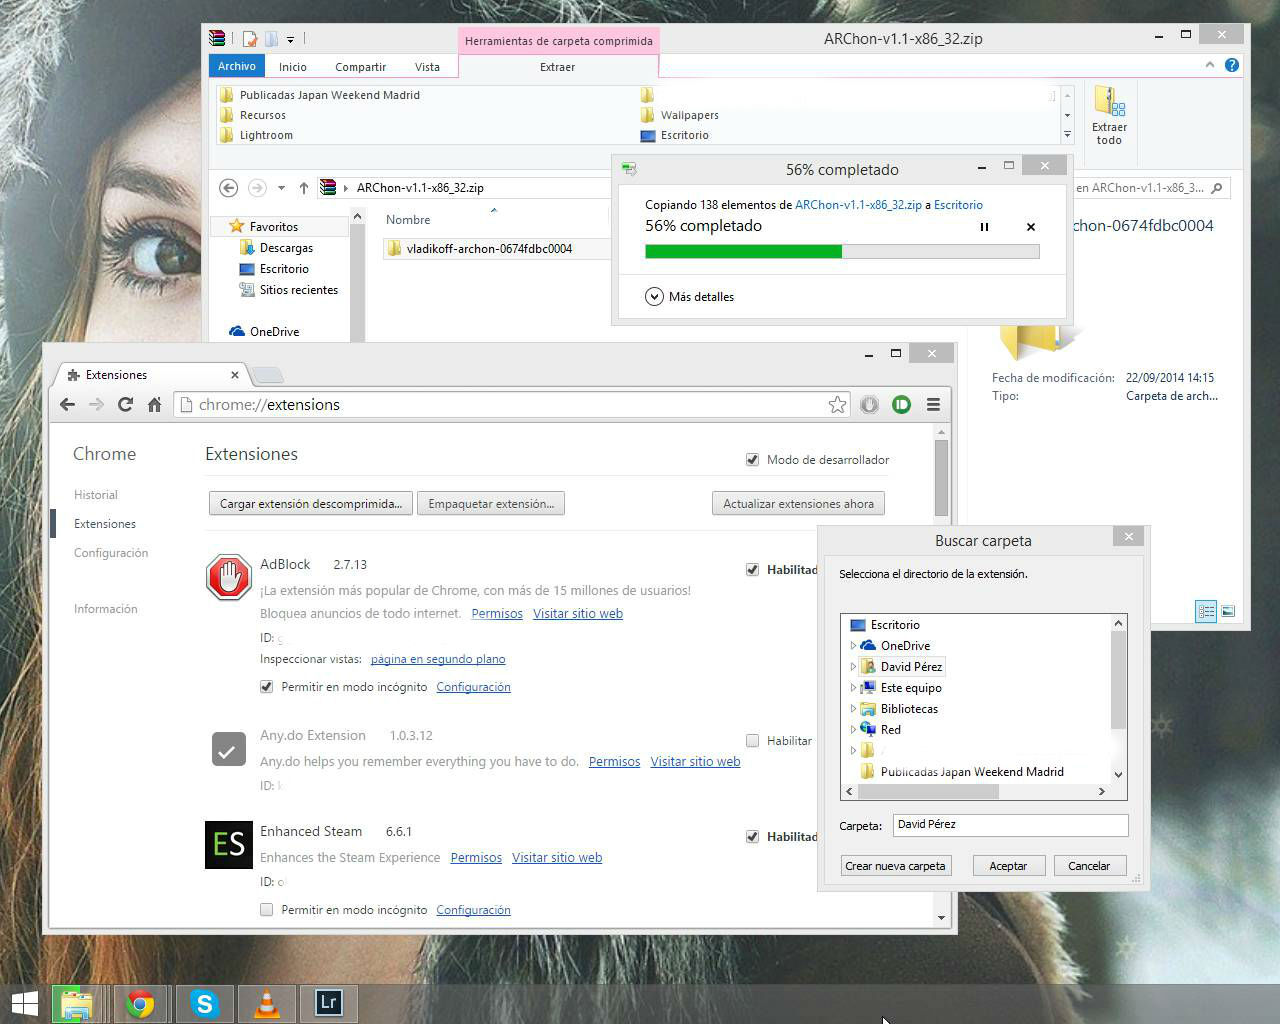
Task: Expand the OneDrive tree node
Action: 853,646
